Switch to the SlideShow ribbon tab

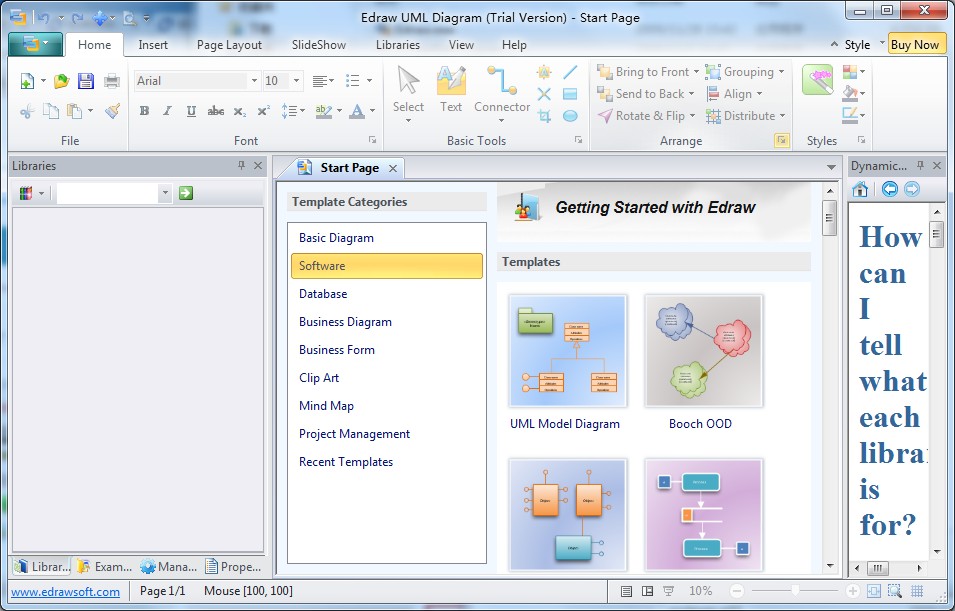coord(319,45)
